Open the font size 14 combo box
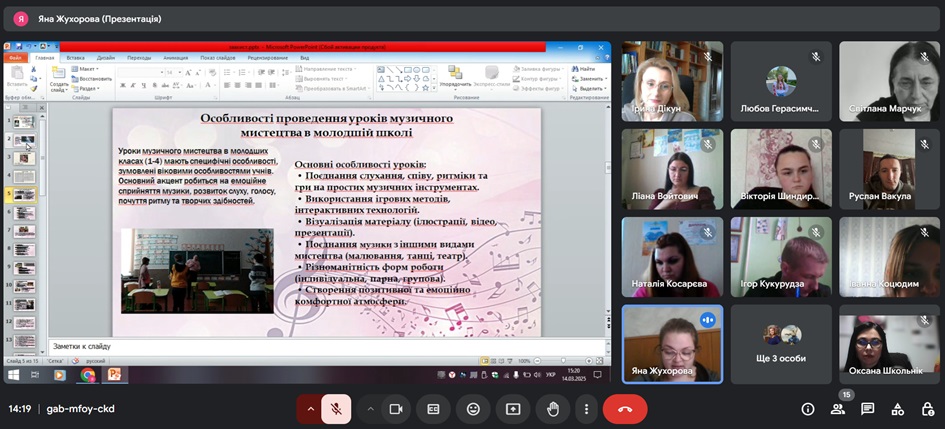The width and height of the screenshot is (945, 429). (173, 72)
